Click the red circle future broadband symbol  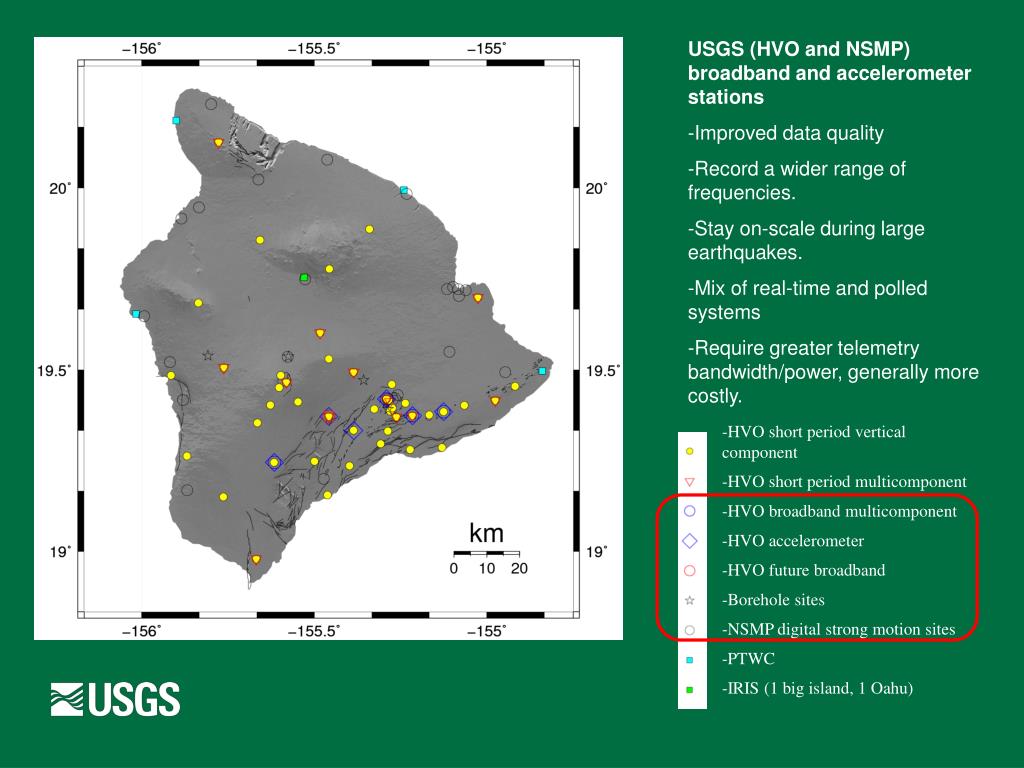(690, 570)
